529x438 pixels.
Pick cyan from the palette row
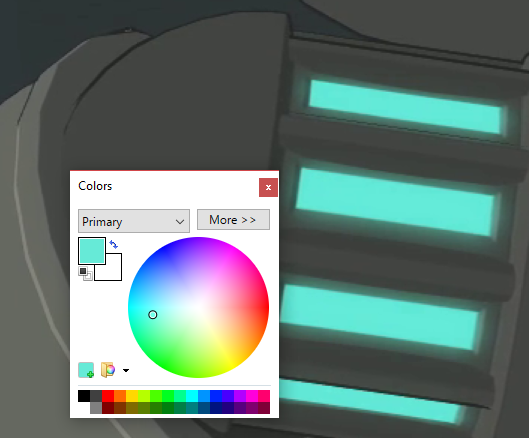click(x=192, y=396)
